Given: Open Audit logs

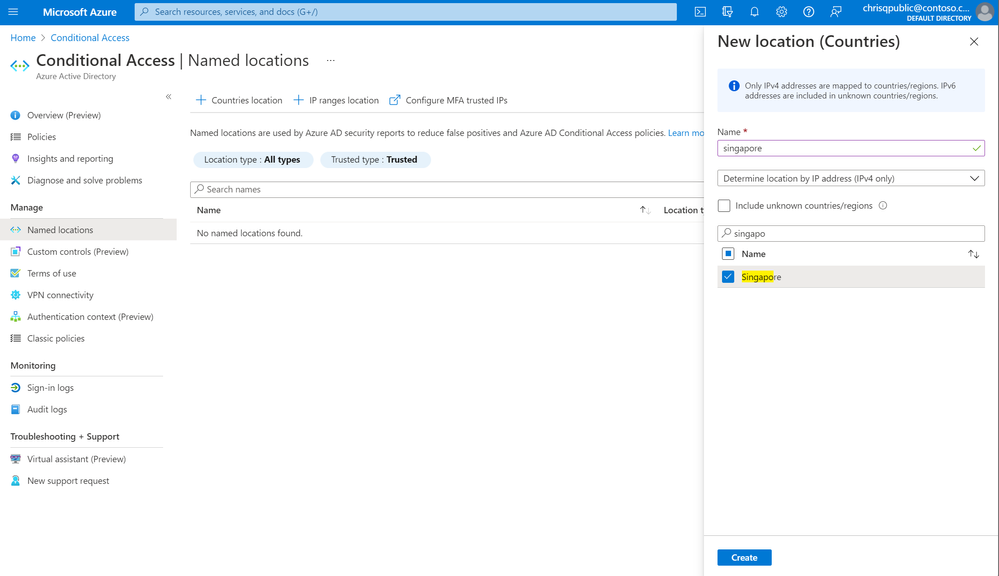Looking at the screenshot, I should tap(47, 409).
